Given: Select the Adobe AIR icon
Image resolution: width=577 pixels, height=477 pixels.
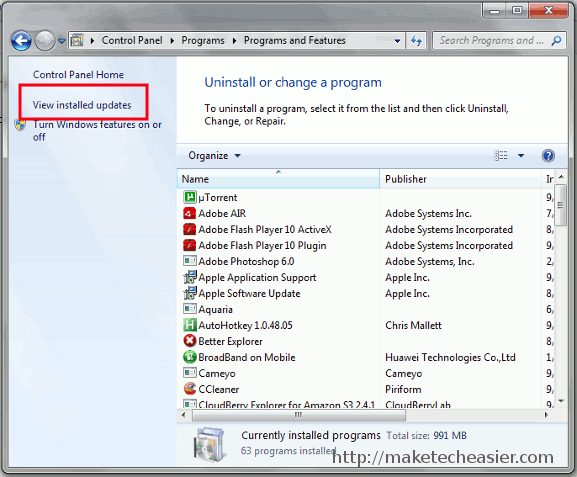Looking at the screenshot, I should click(190, 213).
